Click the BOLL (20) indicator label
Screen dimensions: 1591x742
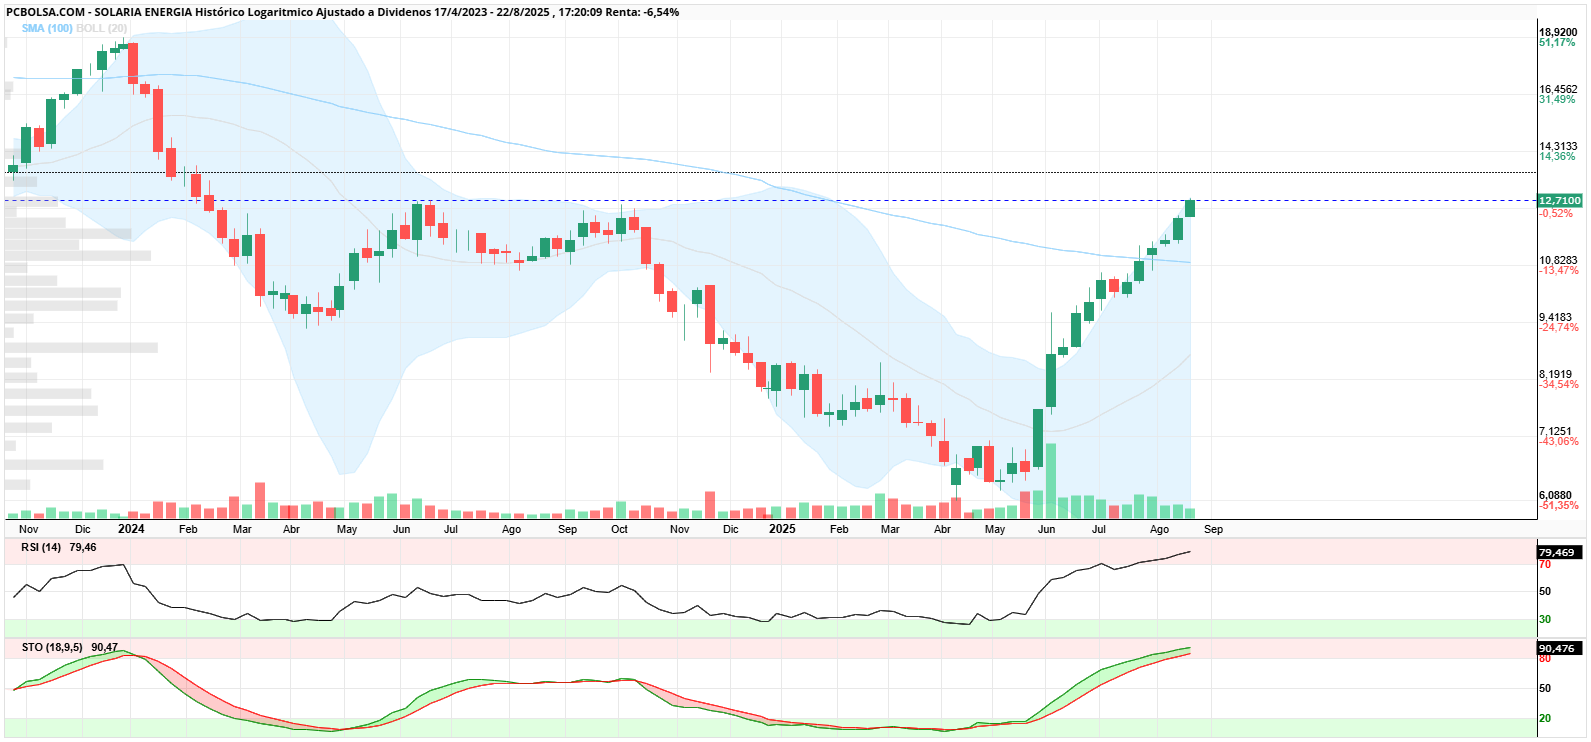coord(102,28)
